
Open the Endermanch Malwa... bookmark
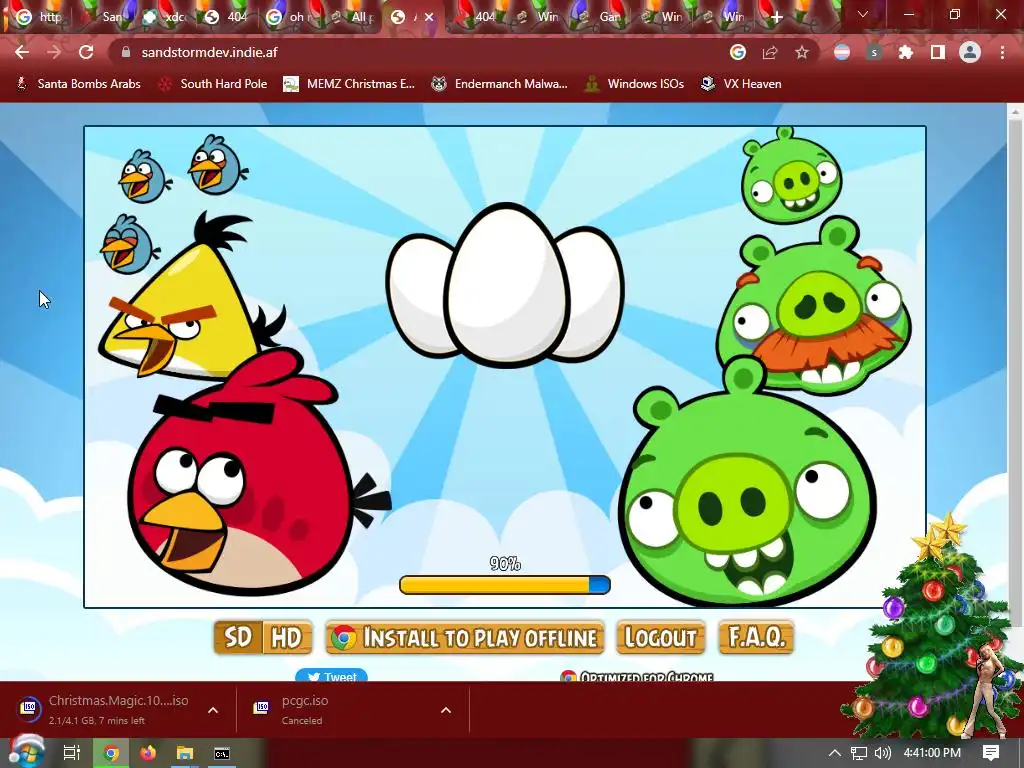500,84
